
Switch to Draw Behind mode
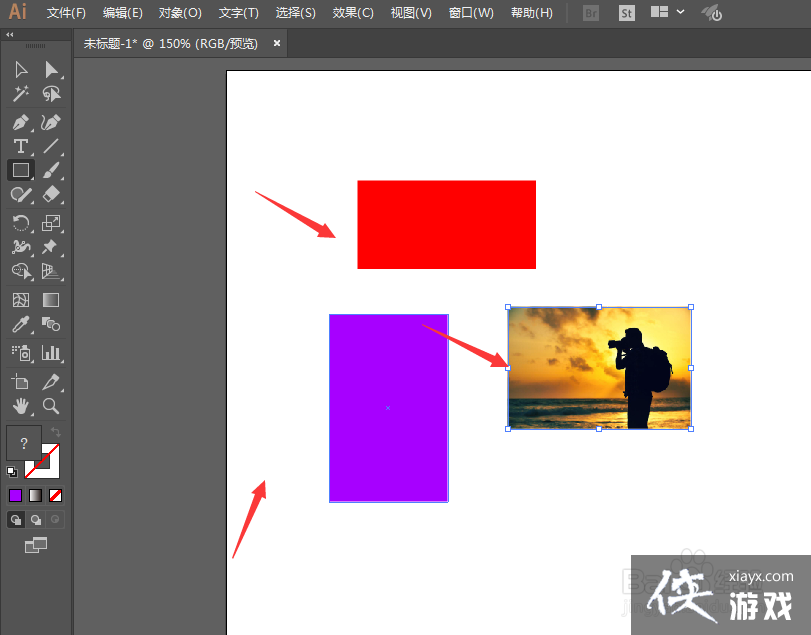pos(37,519)
